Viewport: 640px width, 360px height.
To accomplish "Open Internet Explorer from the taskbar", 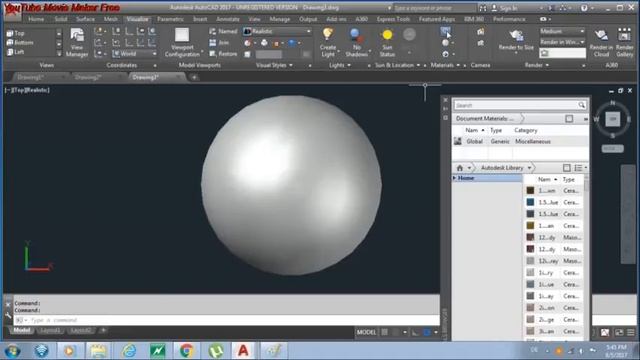I will (129, 351).
